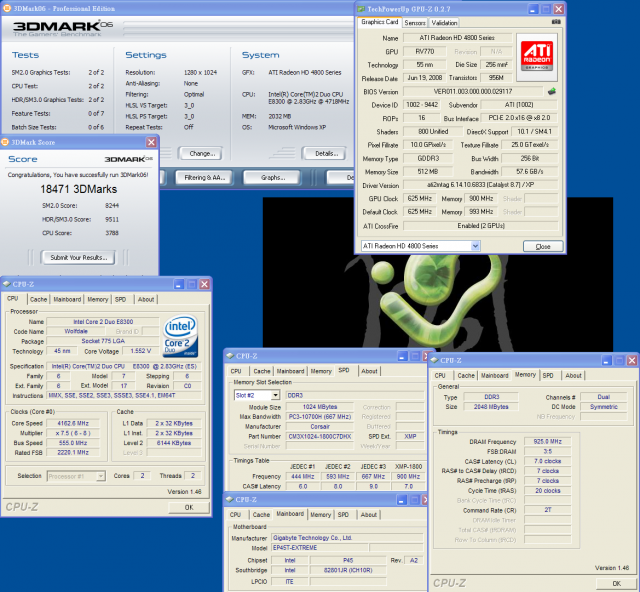Open the Processor #1 selection dropdown
640x592 pixels.
[x=100, y=476]
